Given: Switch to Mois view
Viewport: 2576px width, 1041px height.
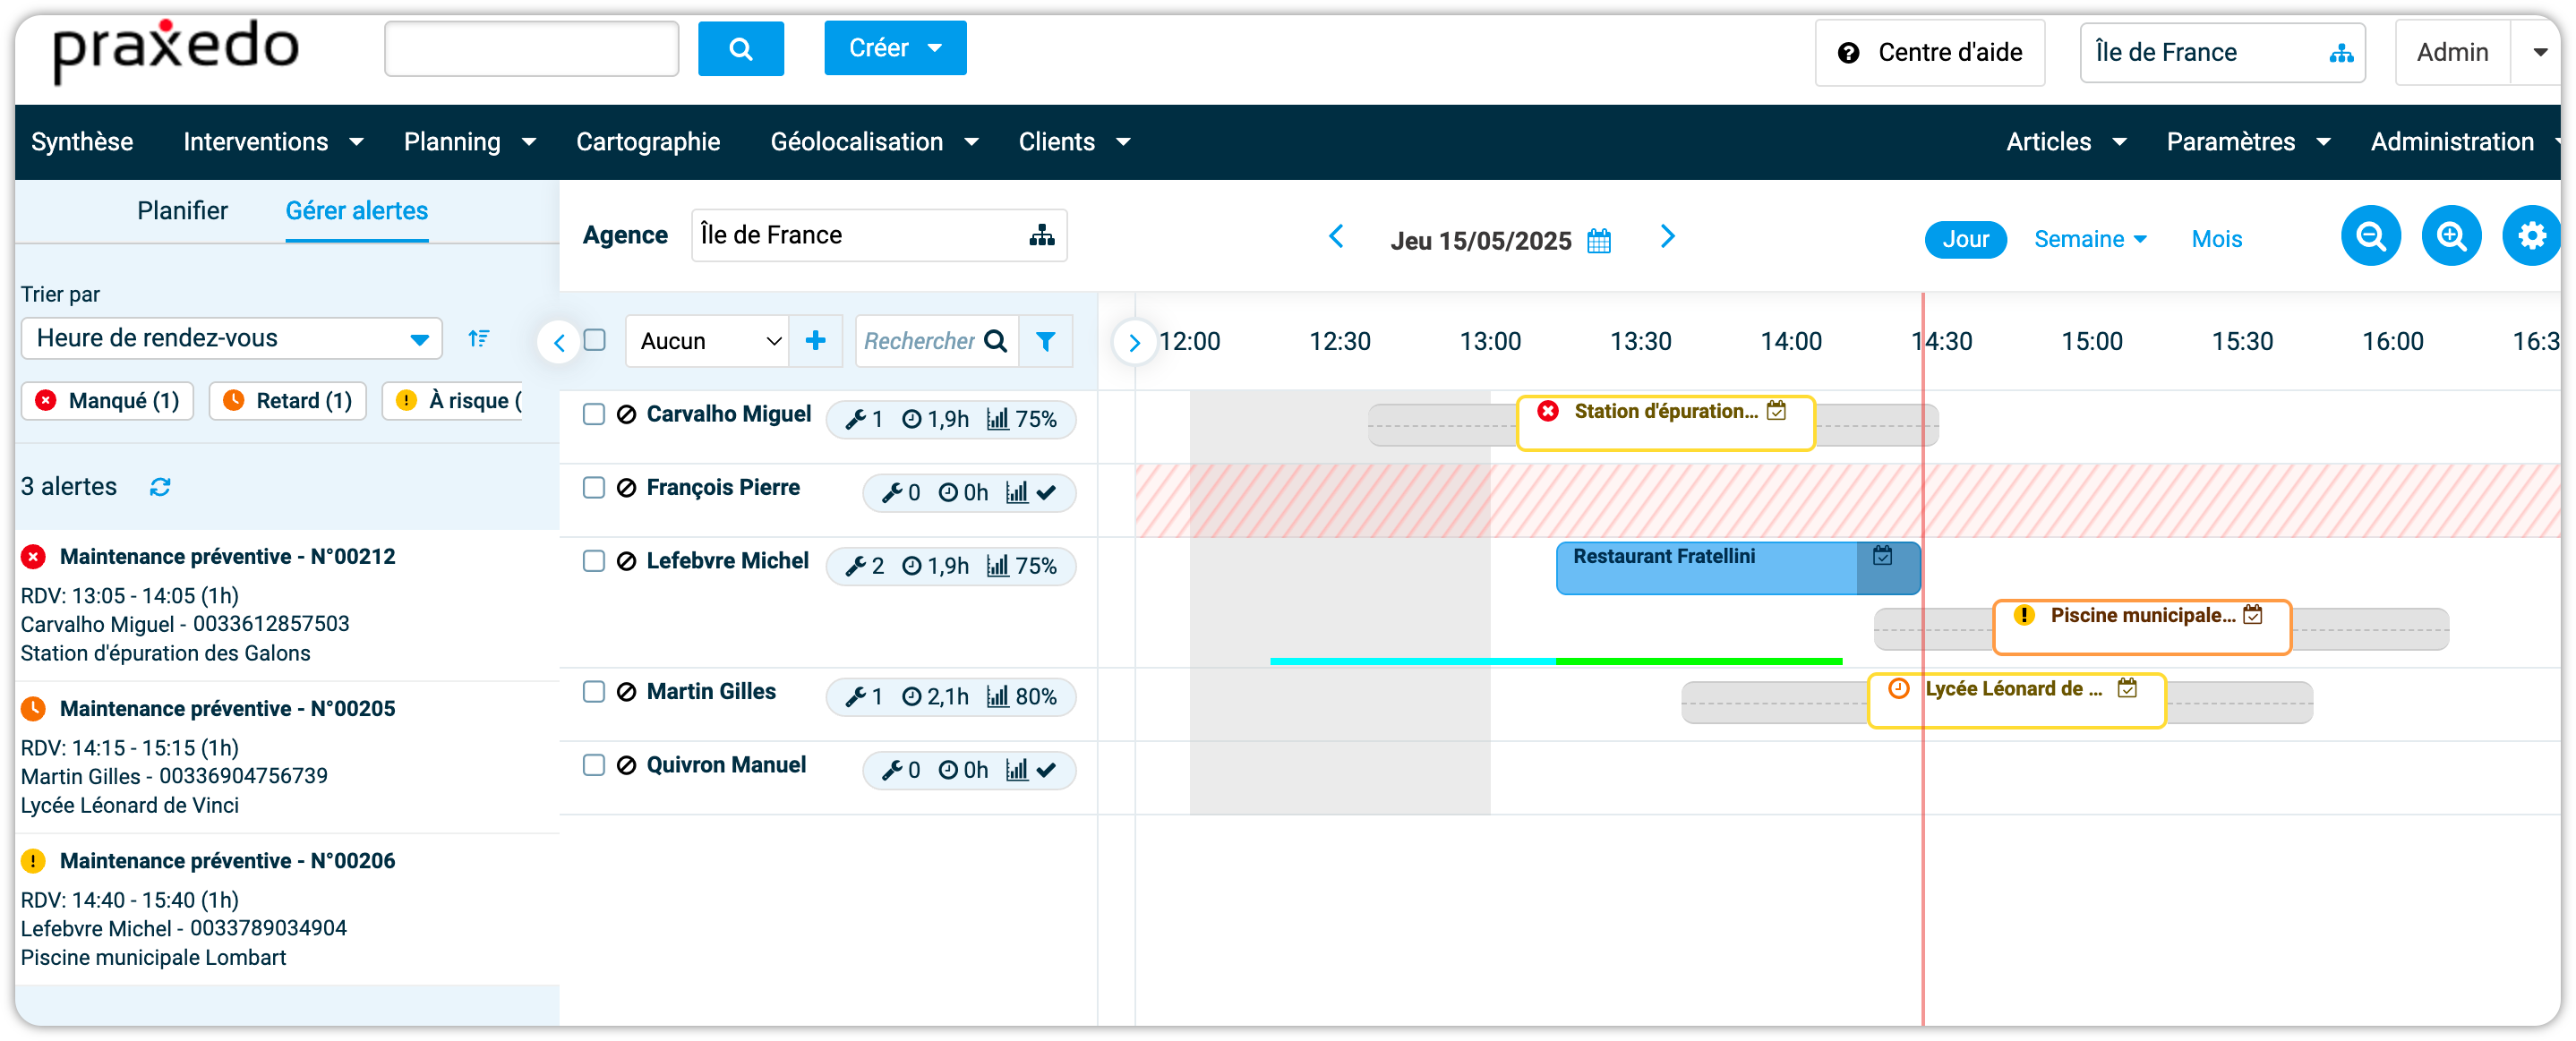Looking at the screenshot, I should click(x=2216, y=240).
